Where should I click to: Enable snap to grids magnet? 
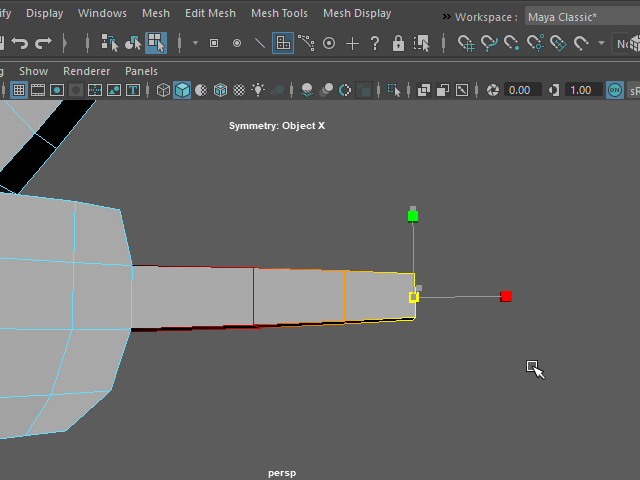[466, 44]
